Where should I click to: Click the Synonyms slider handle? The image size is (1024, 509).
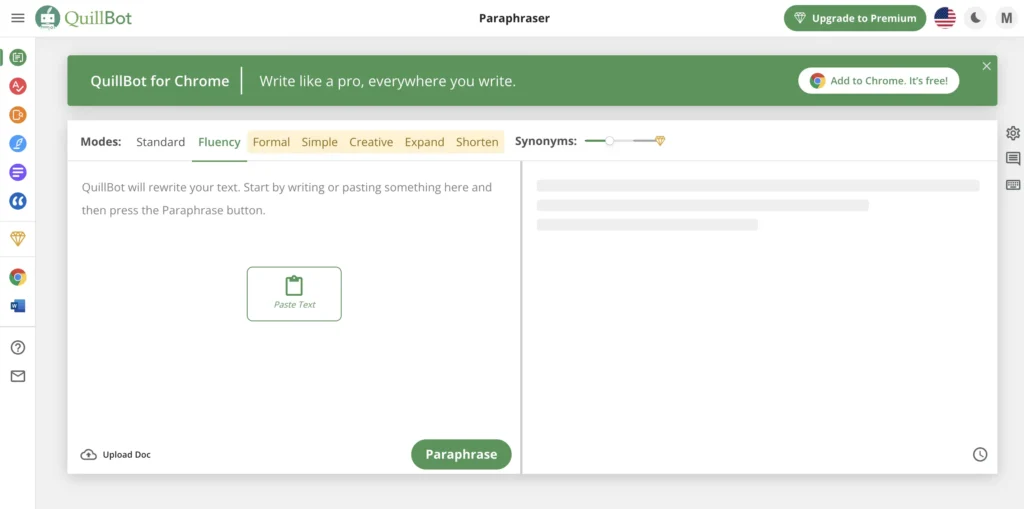609,140
